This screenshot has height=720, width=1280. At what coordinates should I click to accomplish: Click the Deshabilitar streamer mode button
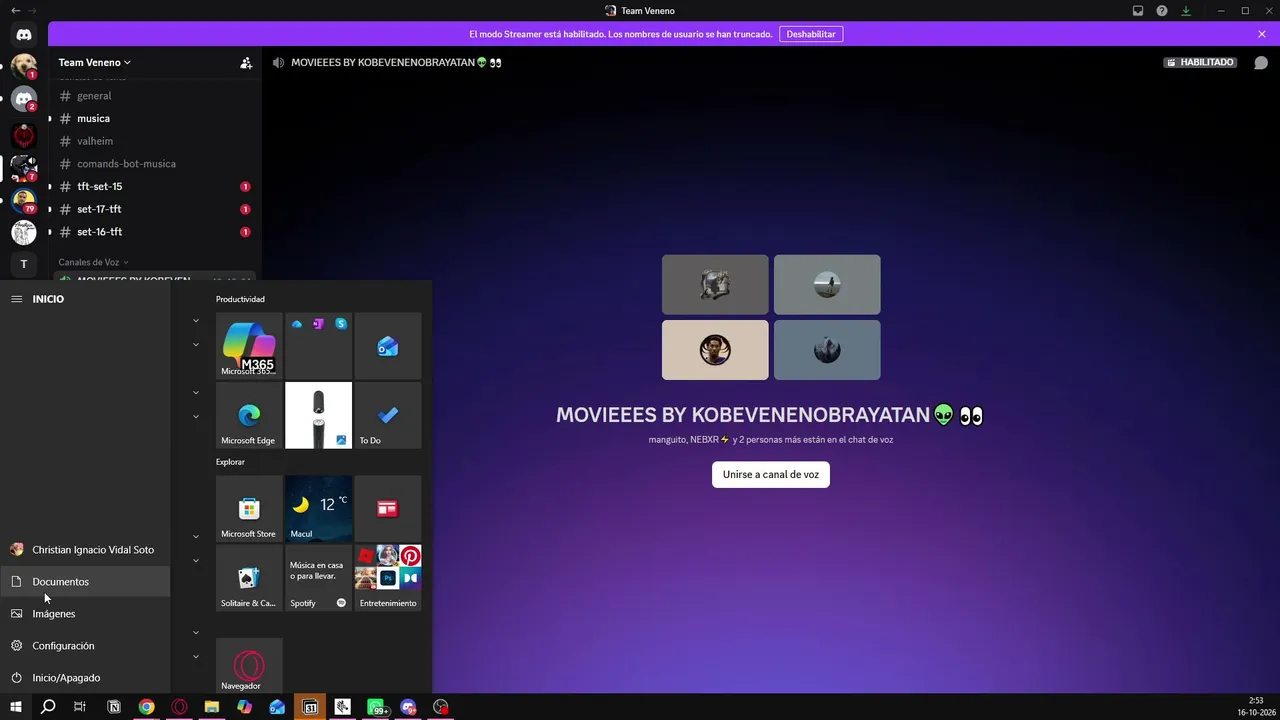tap(811, 34)
